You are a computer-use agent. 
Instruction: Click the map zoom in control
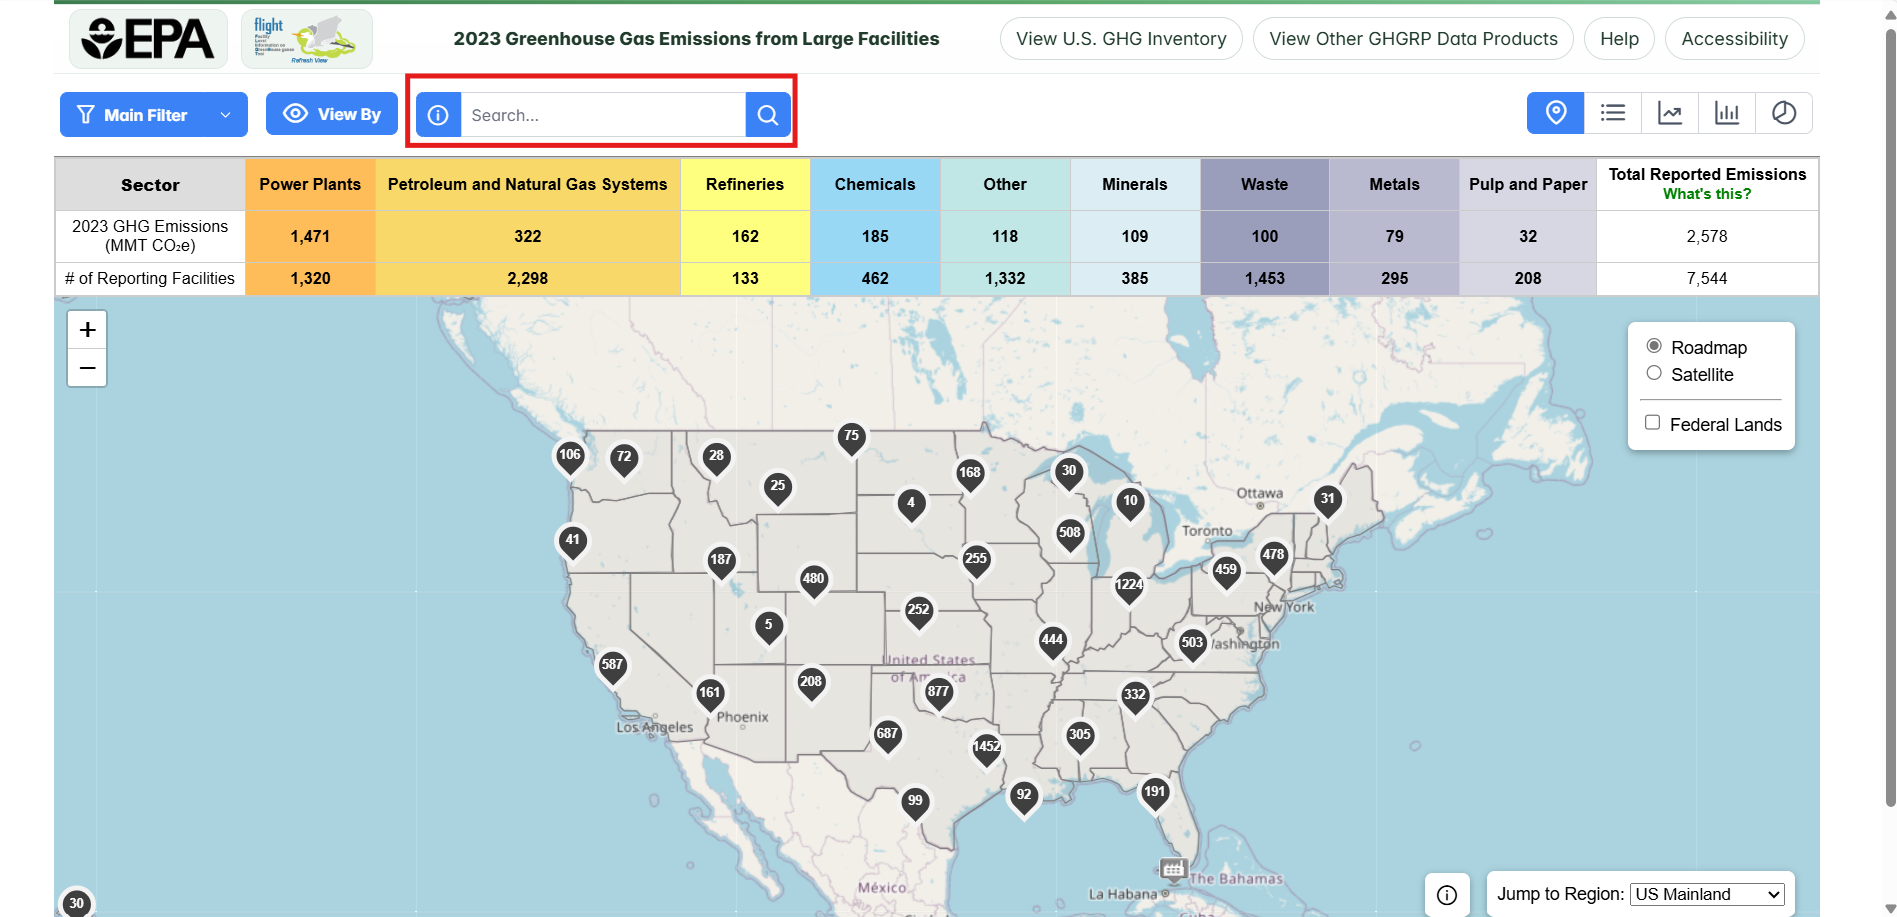[x=87, y=329]
